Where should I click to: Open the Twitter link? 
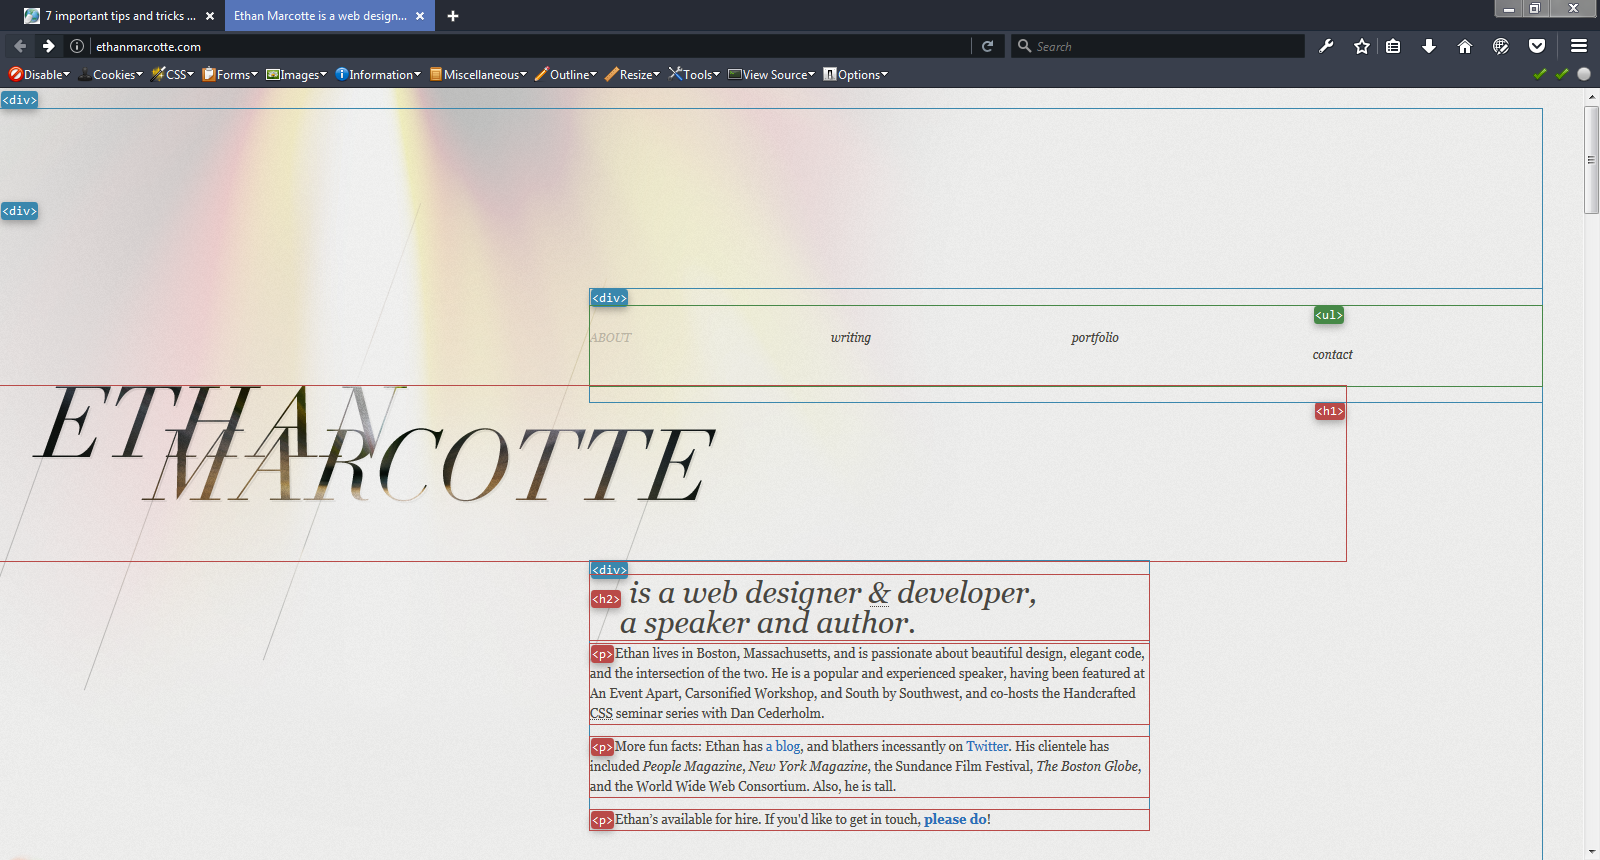tap(987, 746)
